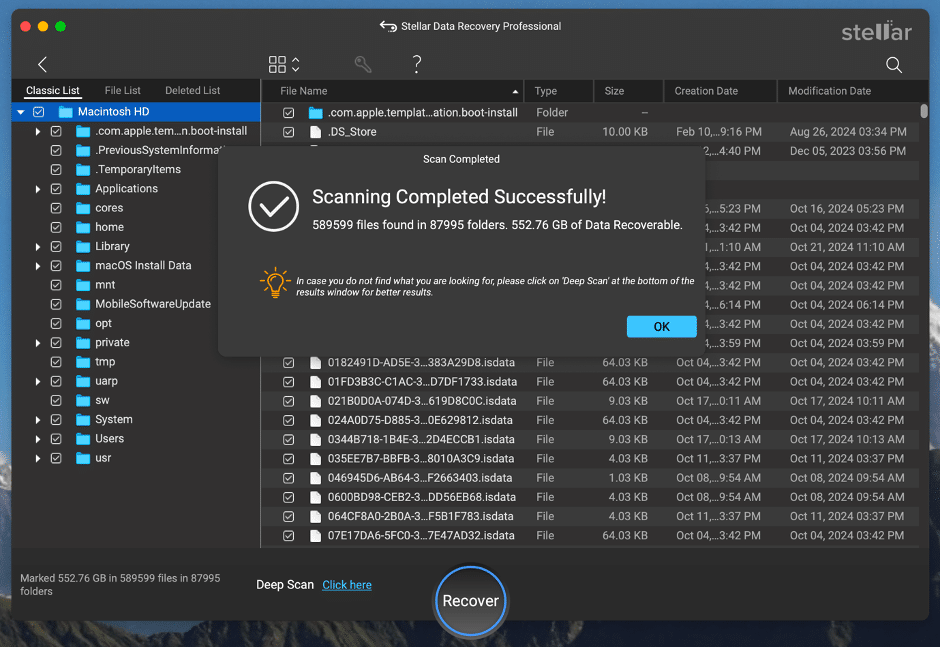Screen dimensions: 941x647
Task: Click the Stellar logo in top right
Action: click(876, 31)
